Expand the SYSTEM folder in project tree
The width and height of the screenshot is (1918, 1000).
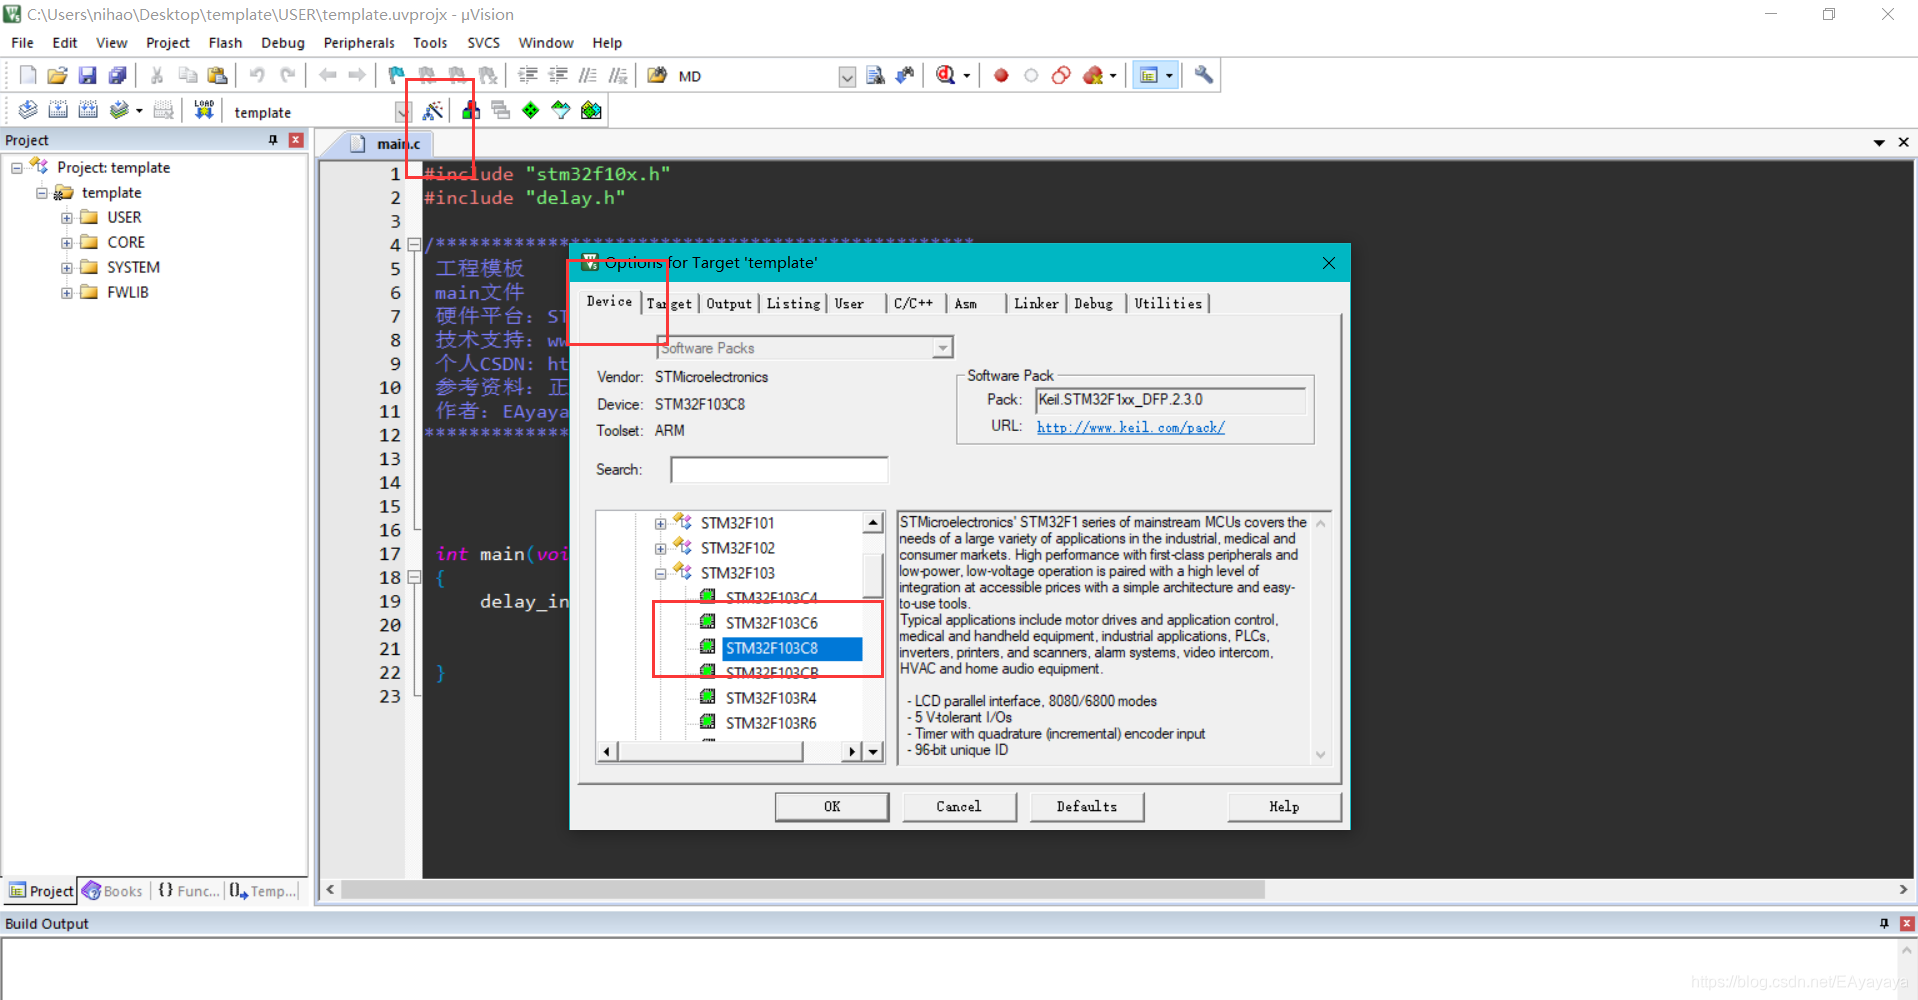[x=67, y=268]
